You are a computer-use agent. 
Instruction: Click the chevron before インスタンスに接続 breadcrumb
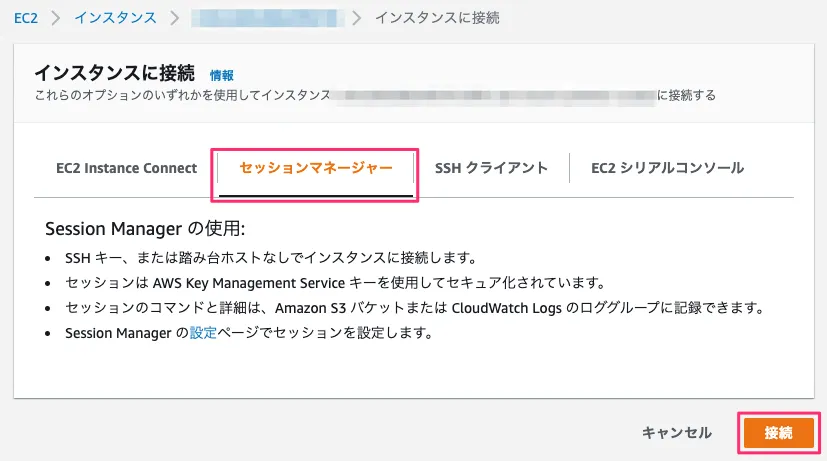click(x=358, y=17)
